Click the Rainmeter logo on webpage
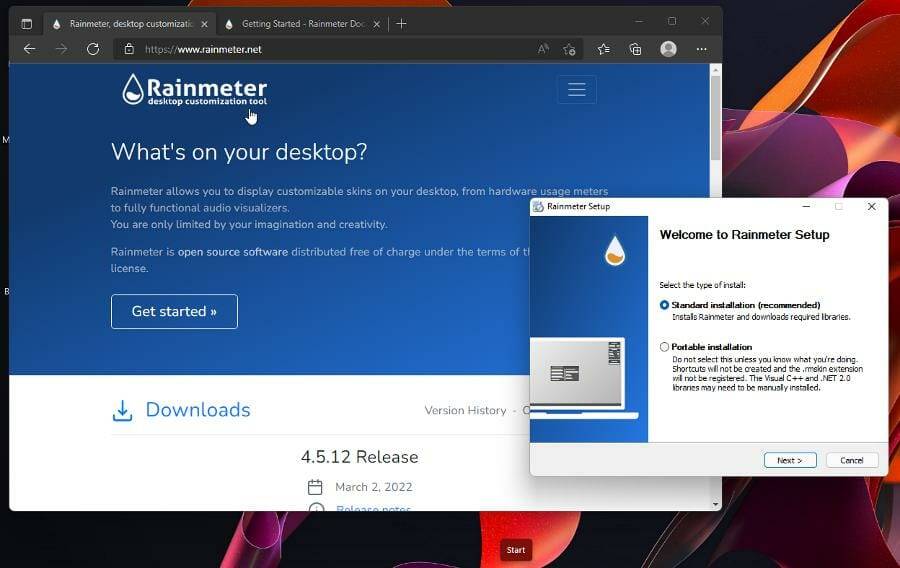 195,90
